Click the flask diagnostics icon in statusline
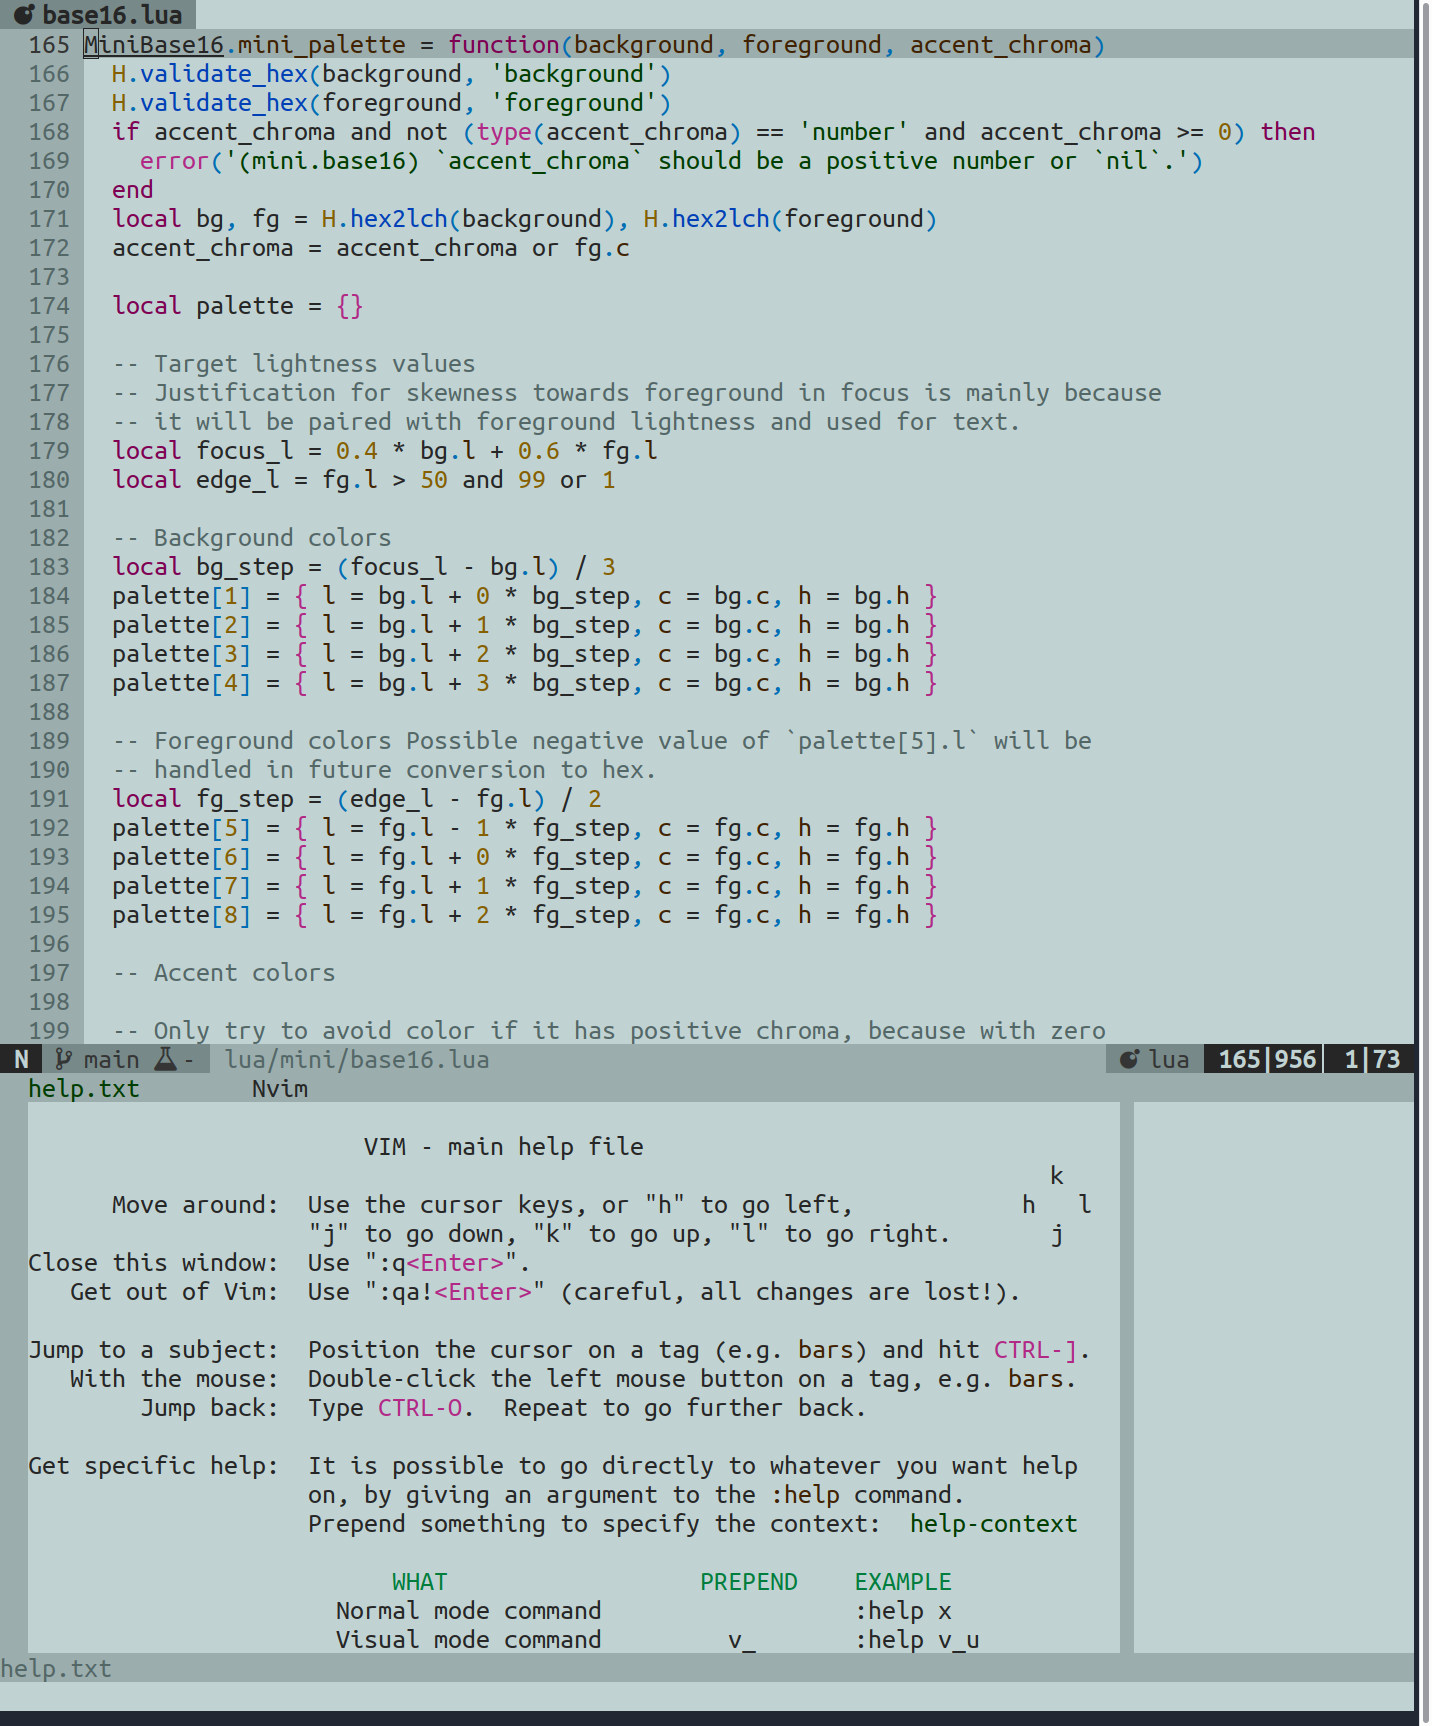Viewport: 1432px width, 1726px height. point(165,1059)
